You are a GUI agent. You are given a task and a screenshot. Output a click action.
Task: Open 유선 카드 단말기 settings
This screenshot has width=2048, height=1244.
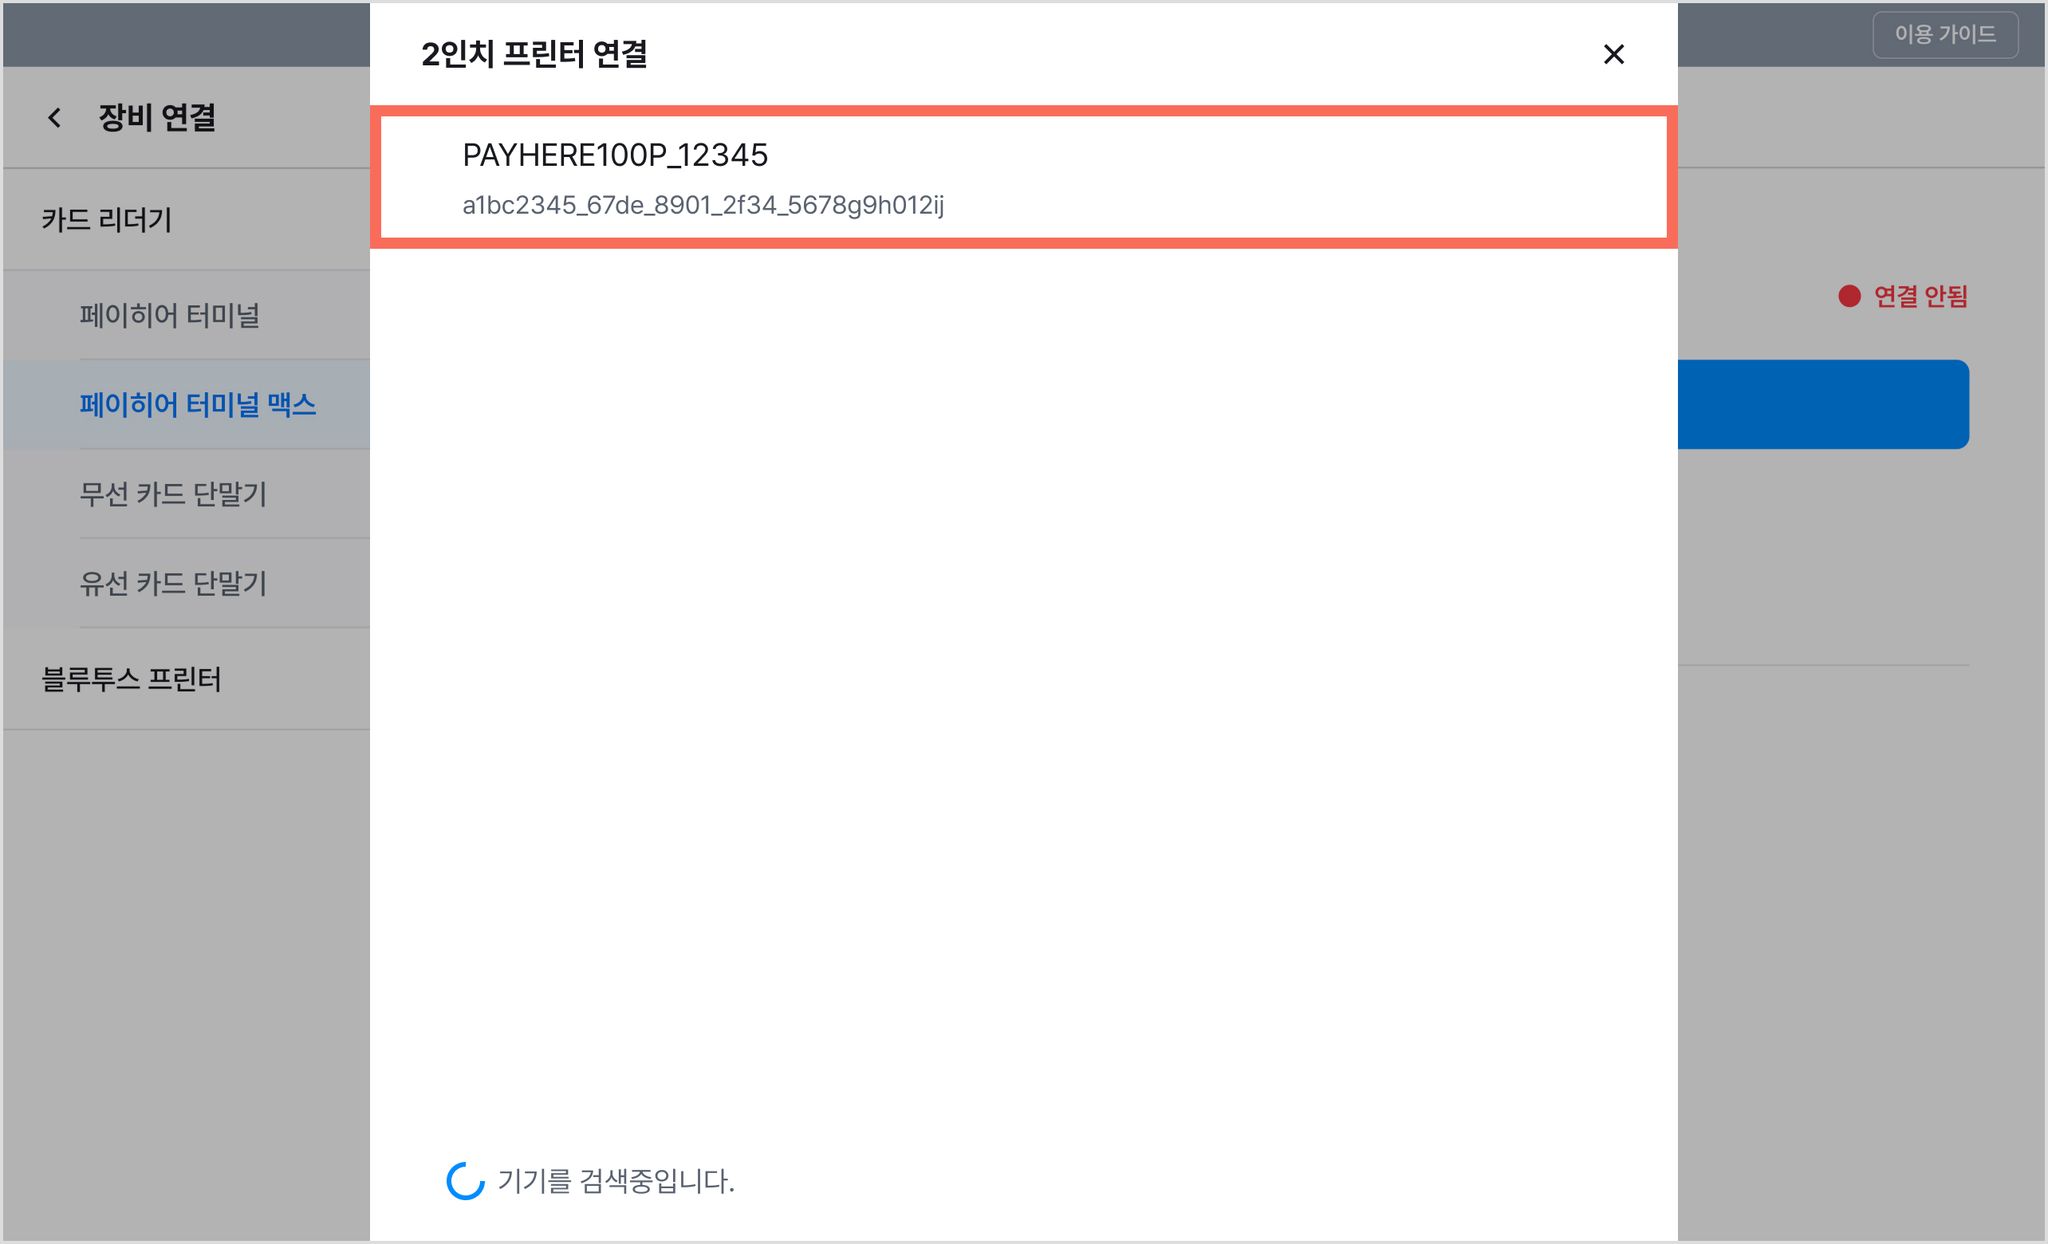(x=173, y=583)
